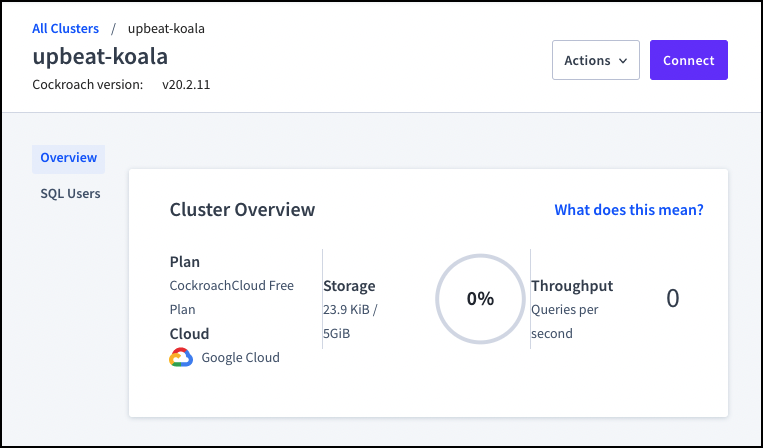The width and height of the screenshot is (763, 448).
Task: Switch to the SQL Users tab
Action: pos(70,193)
